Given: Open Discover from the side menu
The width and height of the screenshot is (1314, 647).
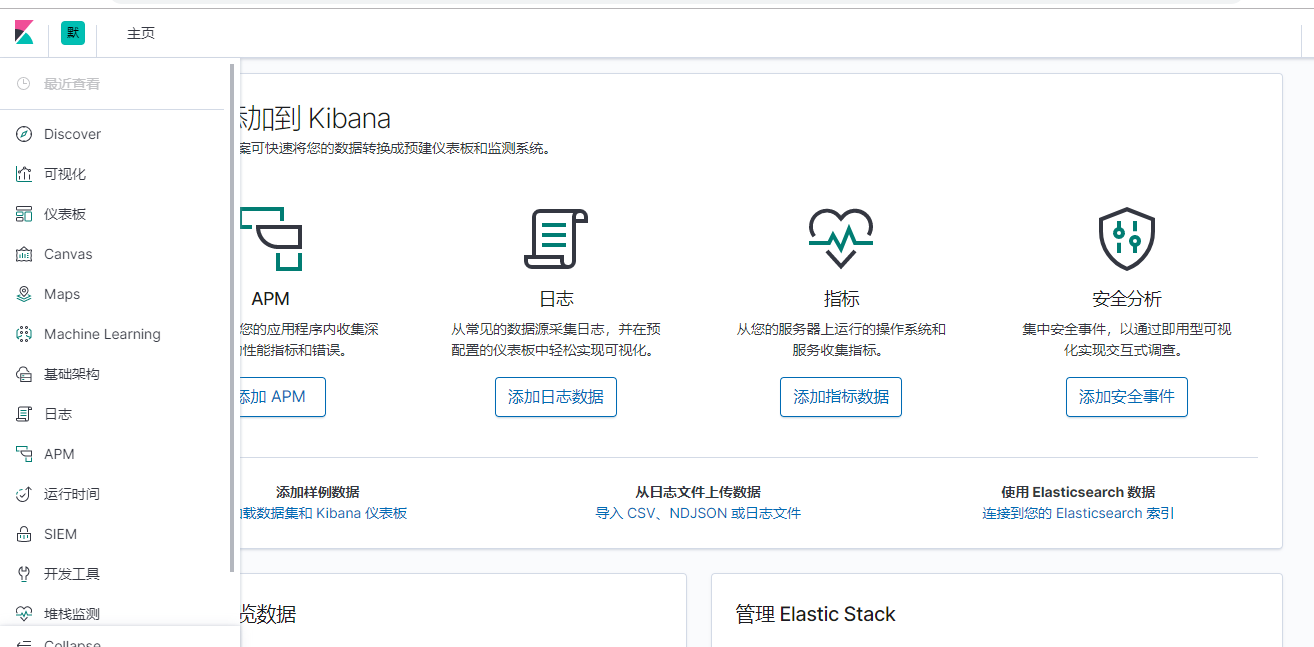Looking at the screenshot, I should [72, 134].
